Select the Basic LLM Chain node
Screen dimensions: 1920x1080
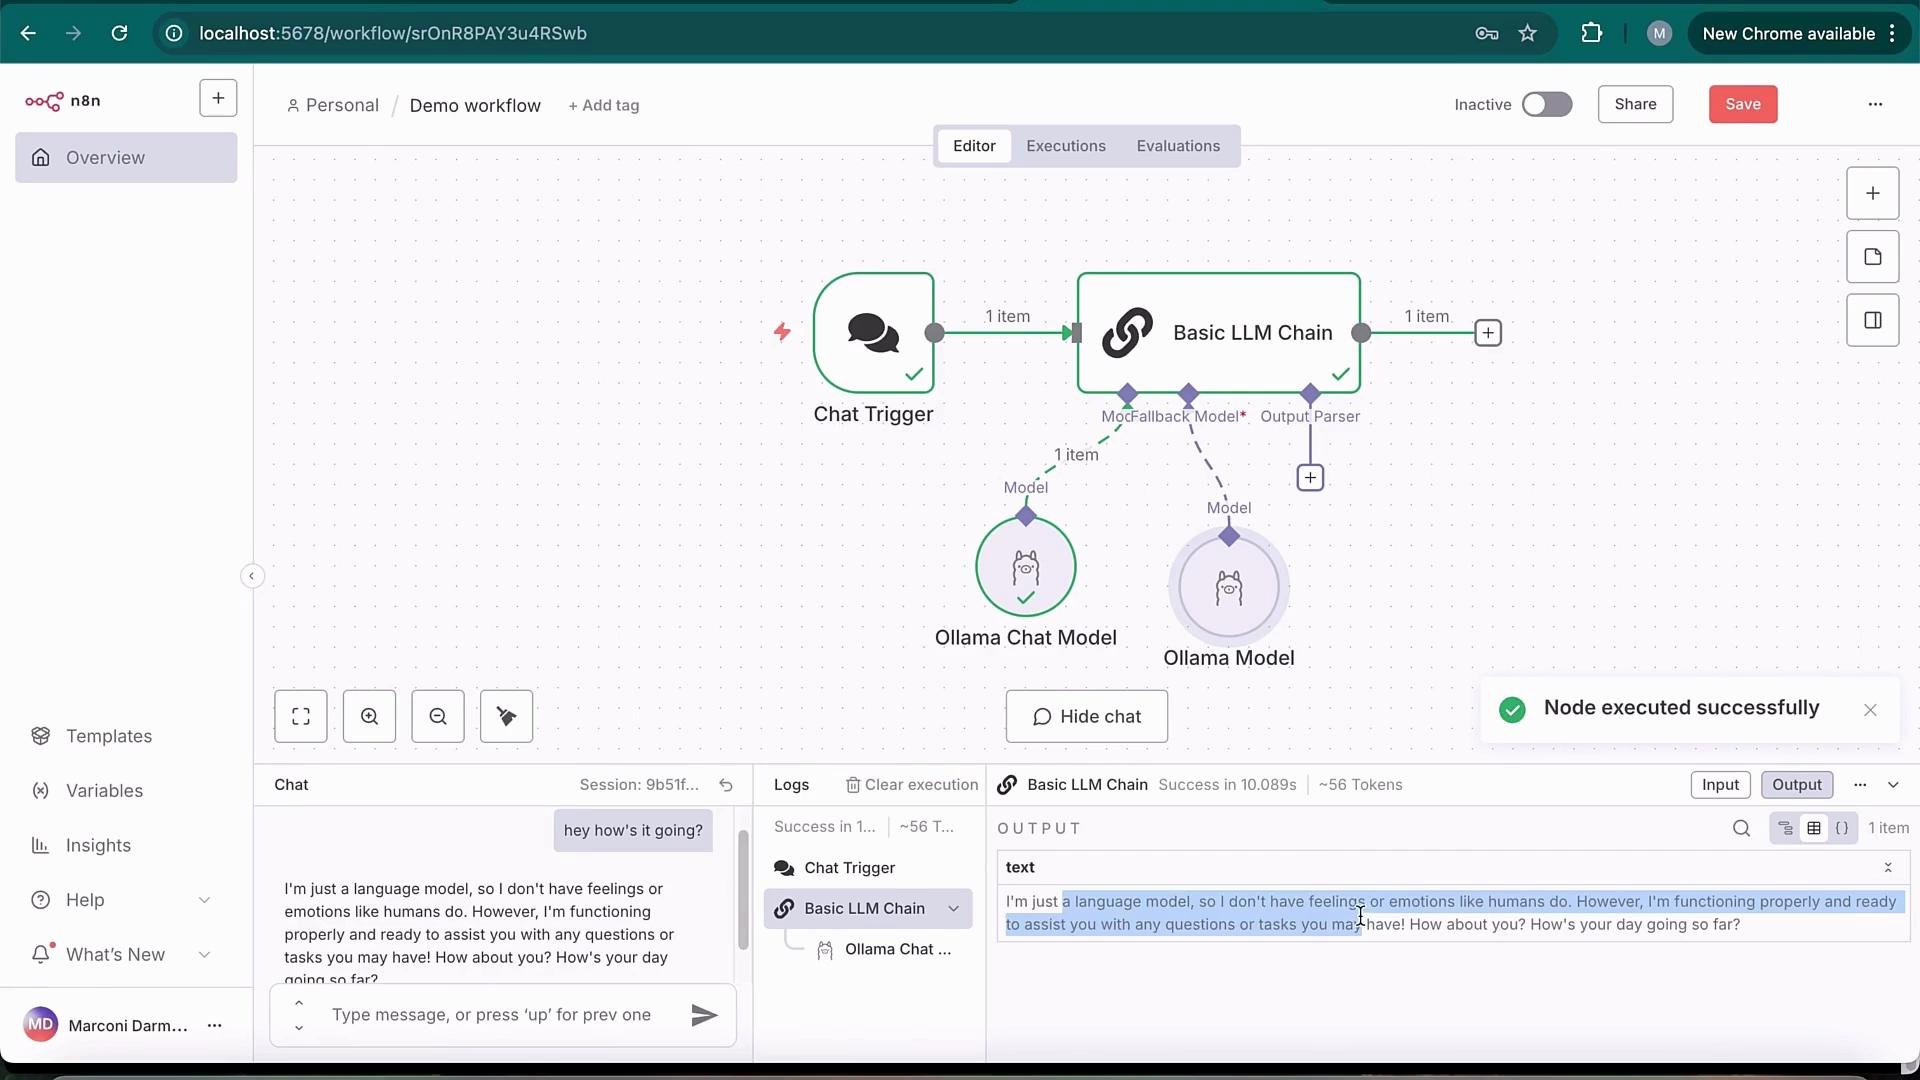[x=1218, y=333]
